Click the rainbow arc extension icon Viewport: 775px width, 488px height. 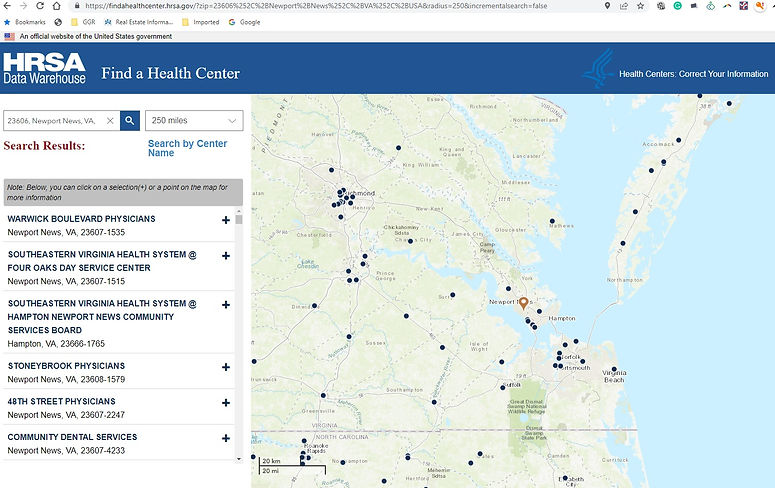(x=727, y=6)
